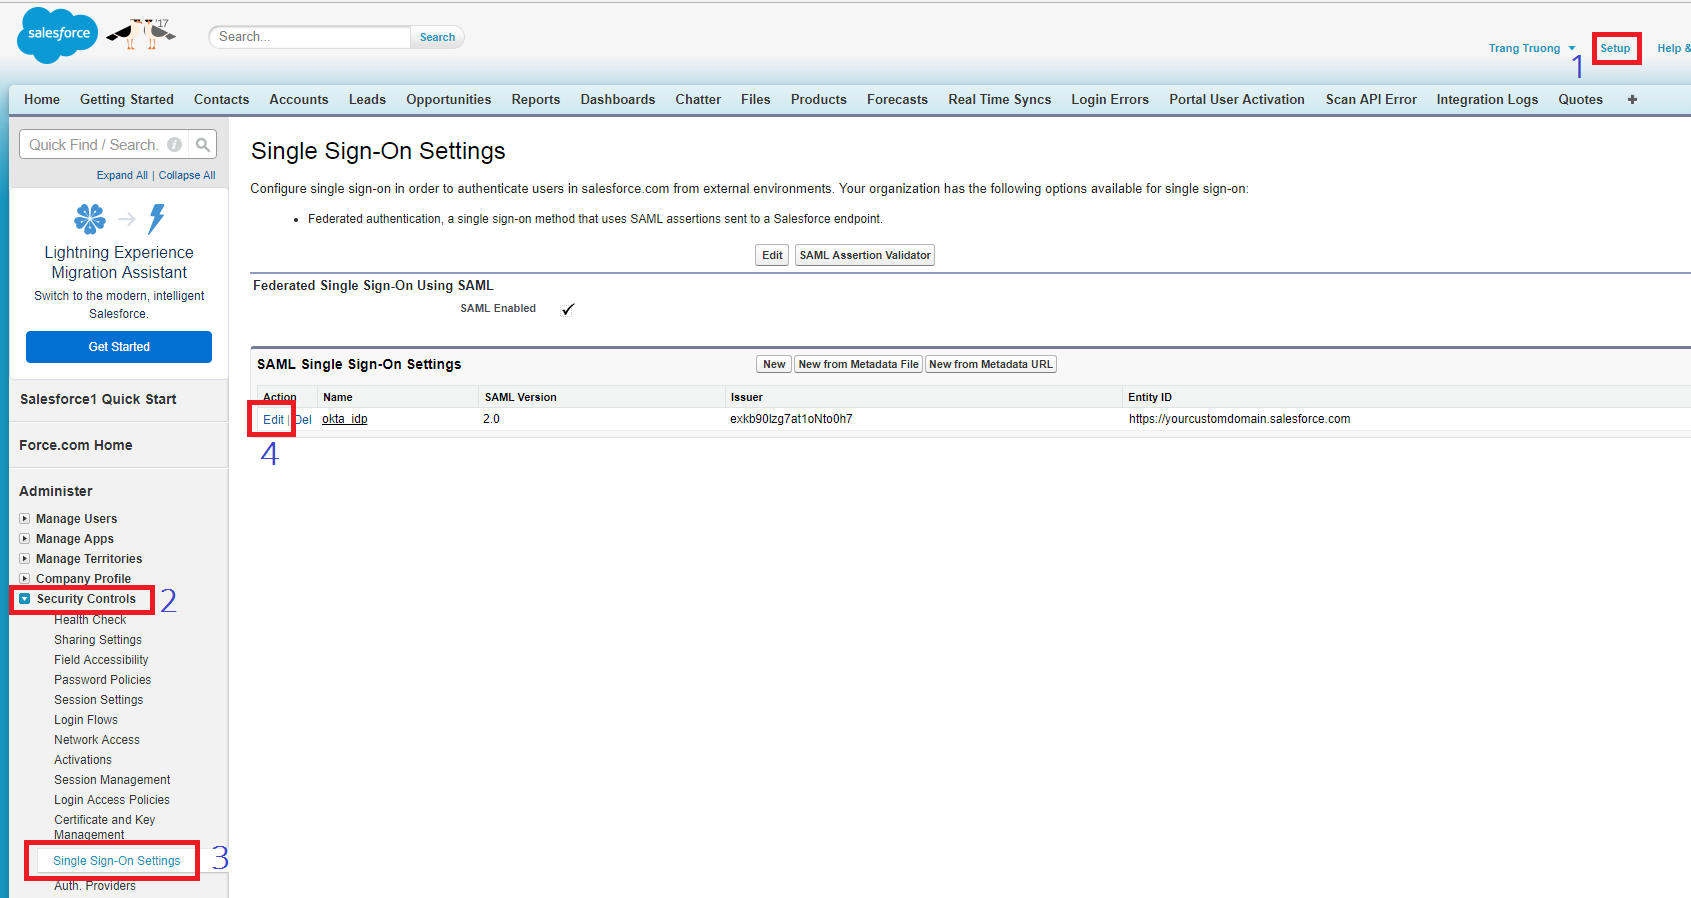Click the blue lightning bolt icon
The image size is (1691, 898).
(x=156, y=218)
